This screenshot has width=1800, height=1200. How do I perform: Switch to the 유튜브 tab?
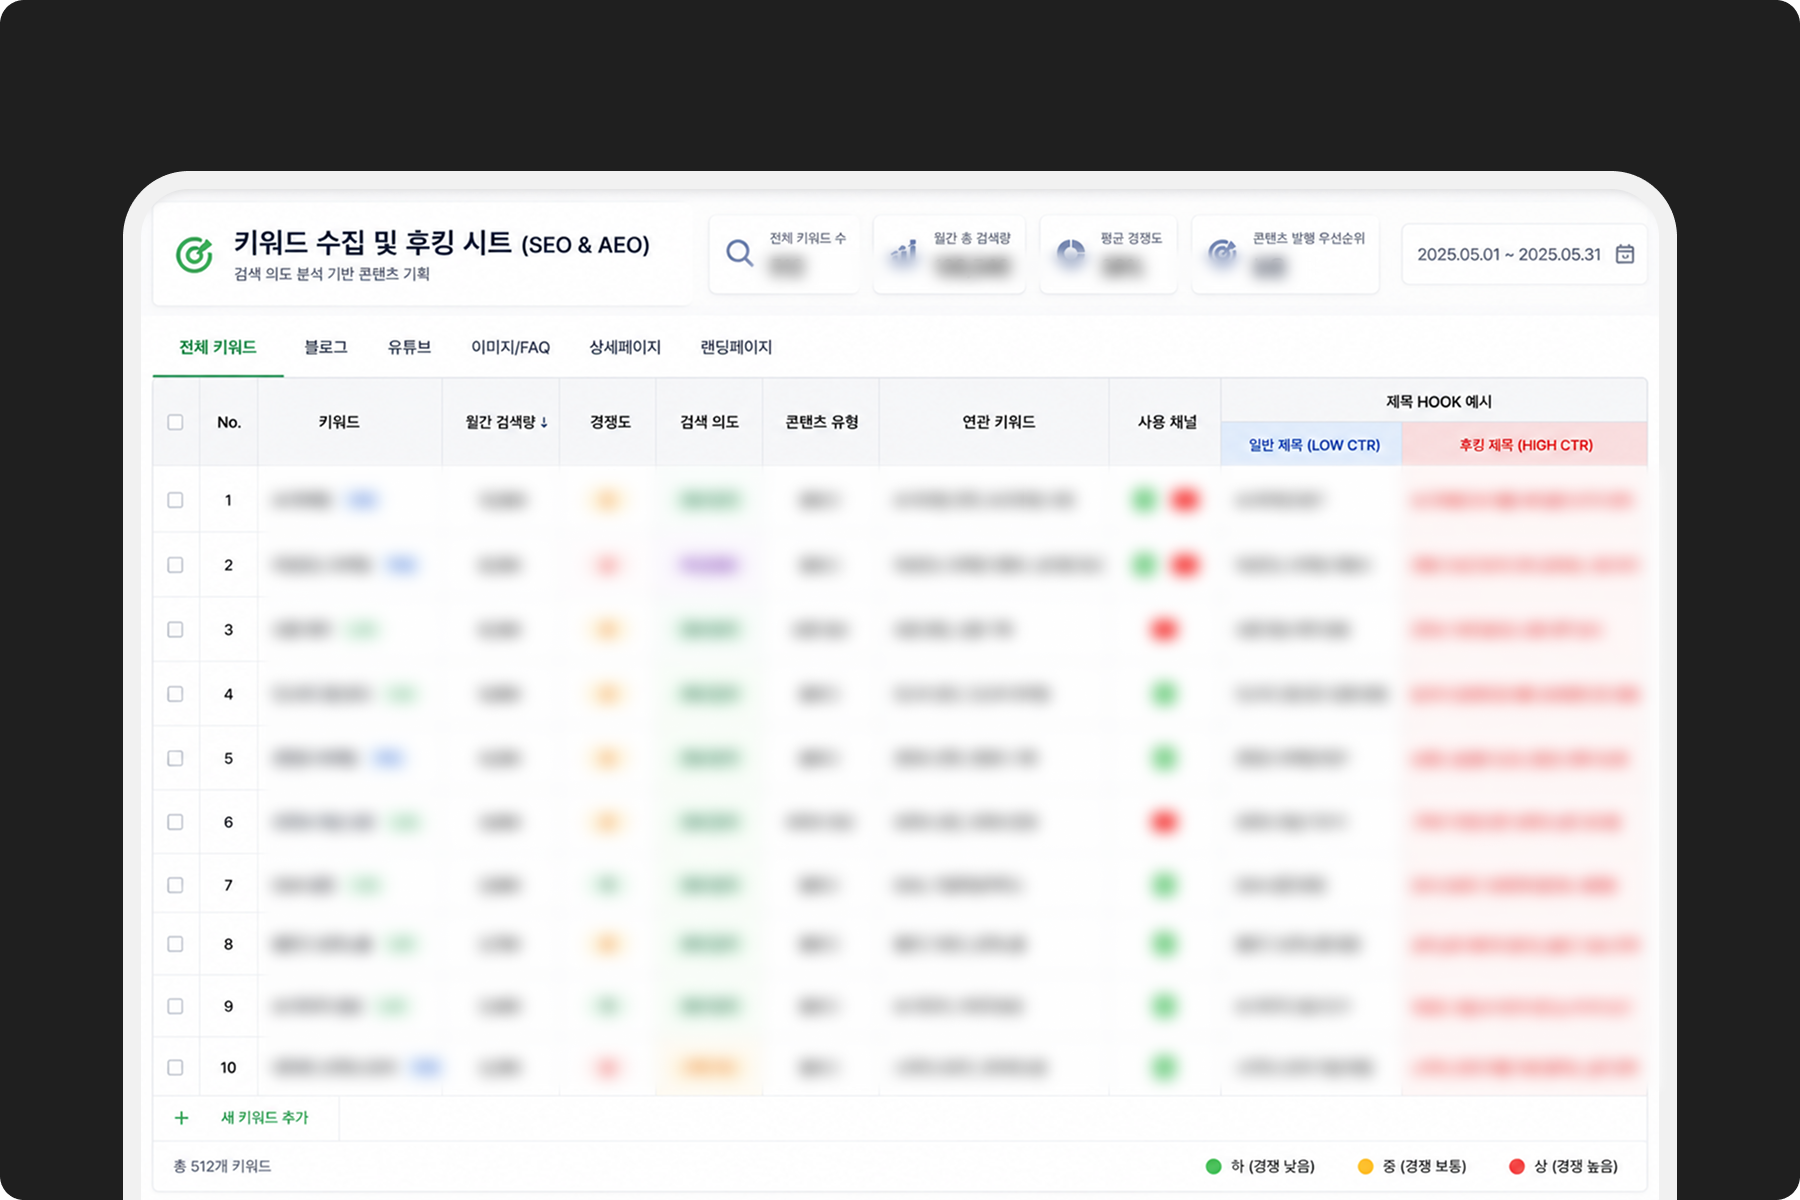(x=409, y=347)
